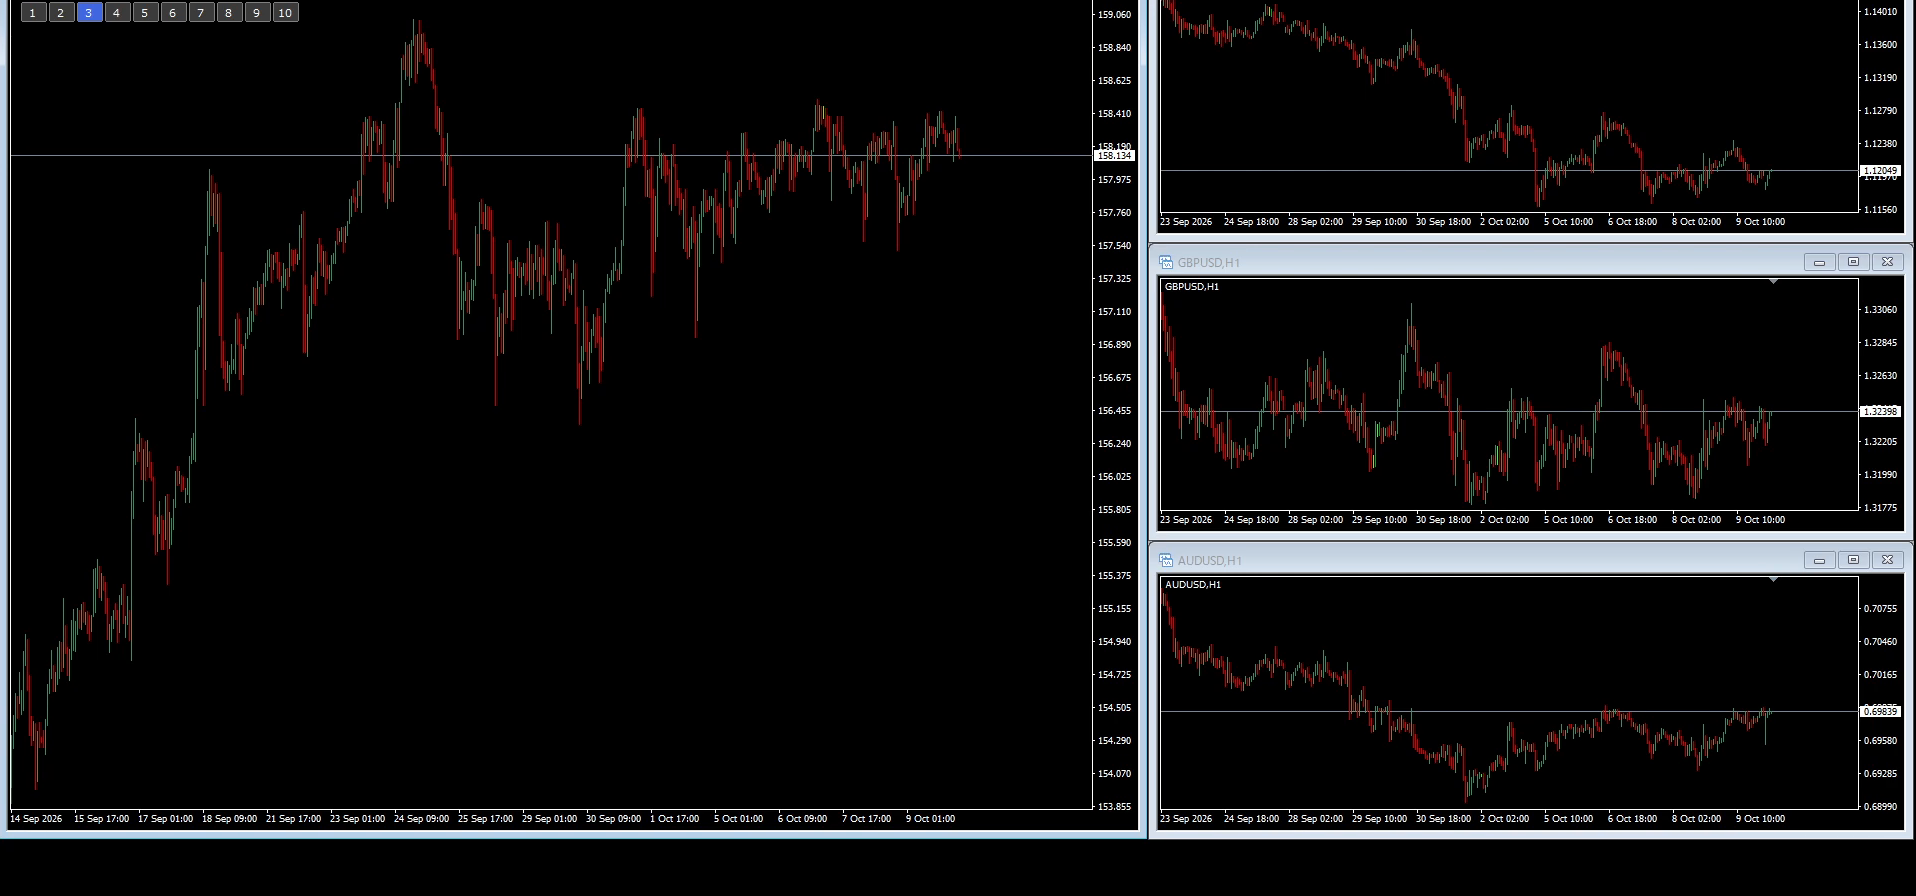This screenshot has width=1916, height=896.
Task: Click the '24 Sep 09:00' time label on main chart
Action: point(421,819)
